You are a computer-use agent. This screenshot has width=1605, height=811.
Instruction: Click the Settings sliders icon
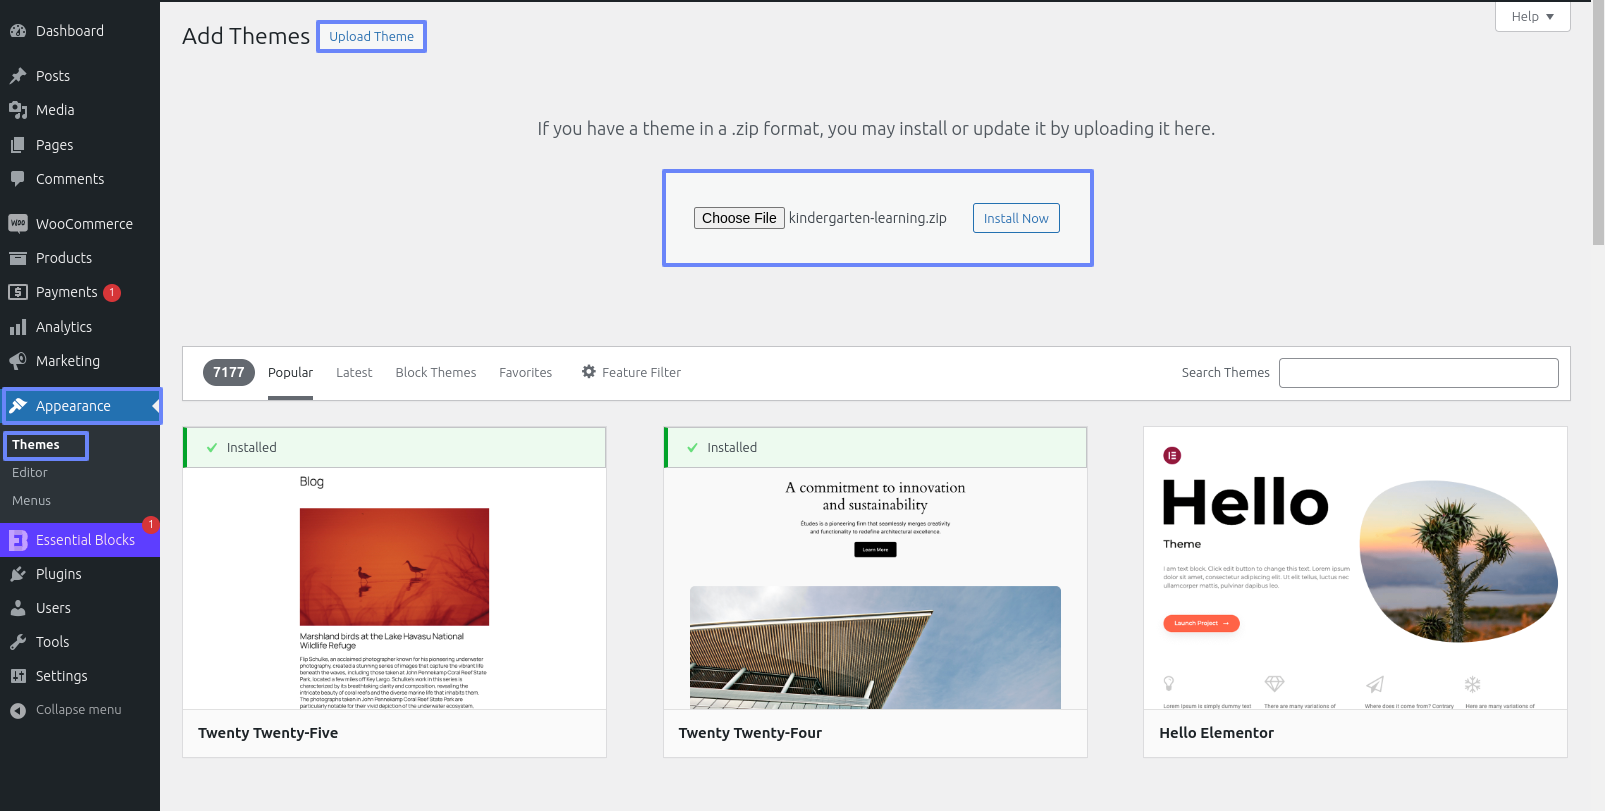pyautogui.click(x=18, y=676)
